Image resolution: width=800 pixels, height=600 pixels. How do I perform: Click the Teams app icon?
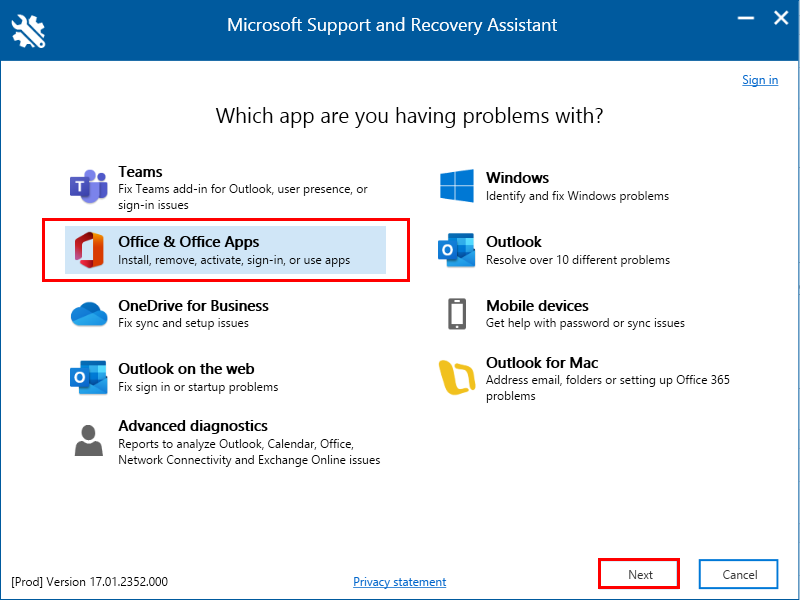pos(88,186)
